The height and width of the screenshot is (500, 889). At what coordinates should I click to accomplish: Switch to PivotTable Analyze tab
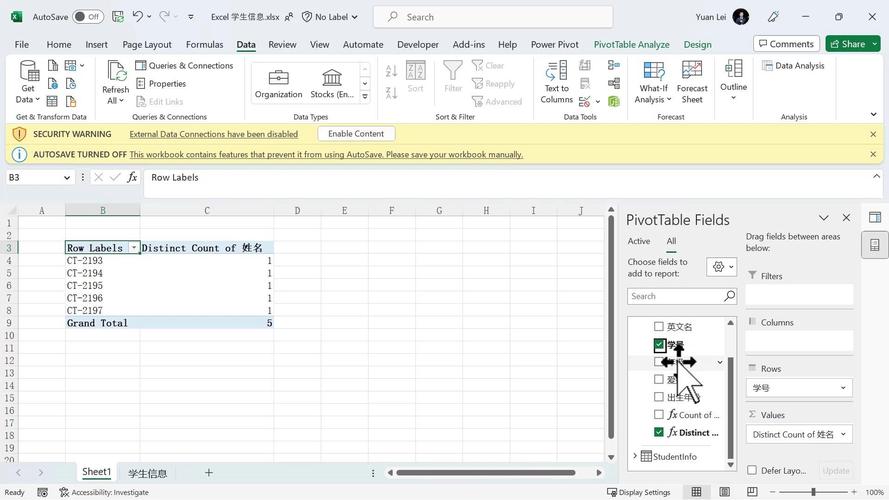pyautogui.click(x=632, y=44)
